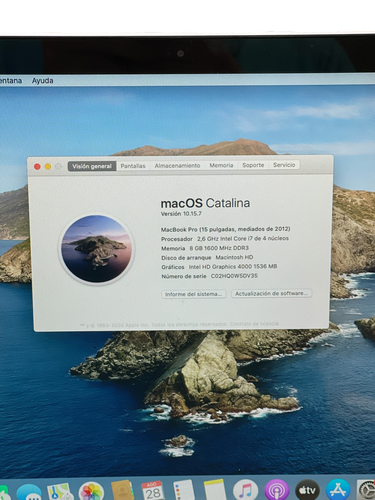Click the macOS Catalina heading
375x500 pixels.
(205, 203)
